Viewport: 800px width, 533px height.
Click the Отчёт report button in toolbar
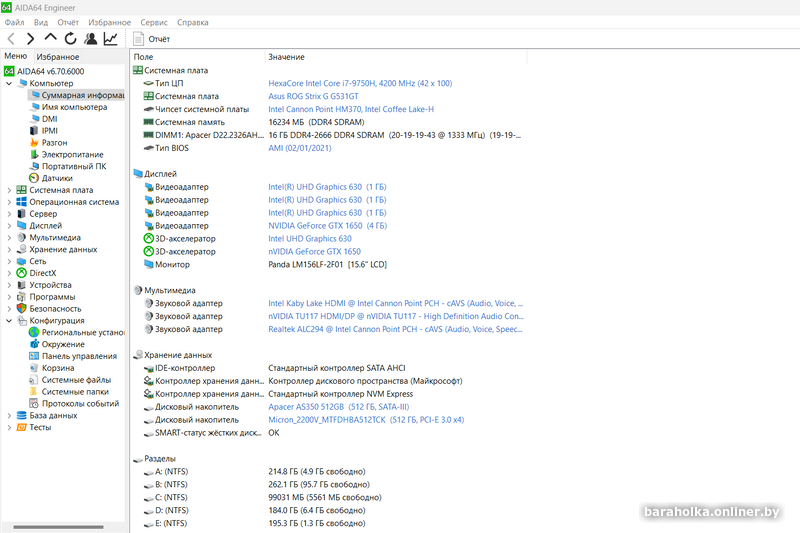(151, 39)
